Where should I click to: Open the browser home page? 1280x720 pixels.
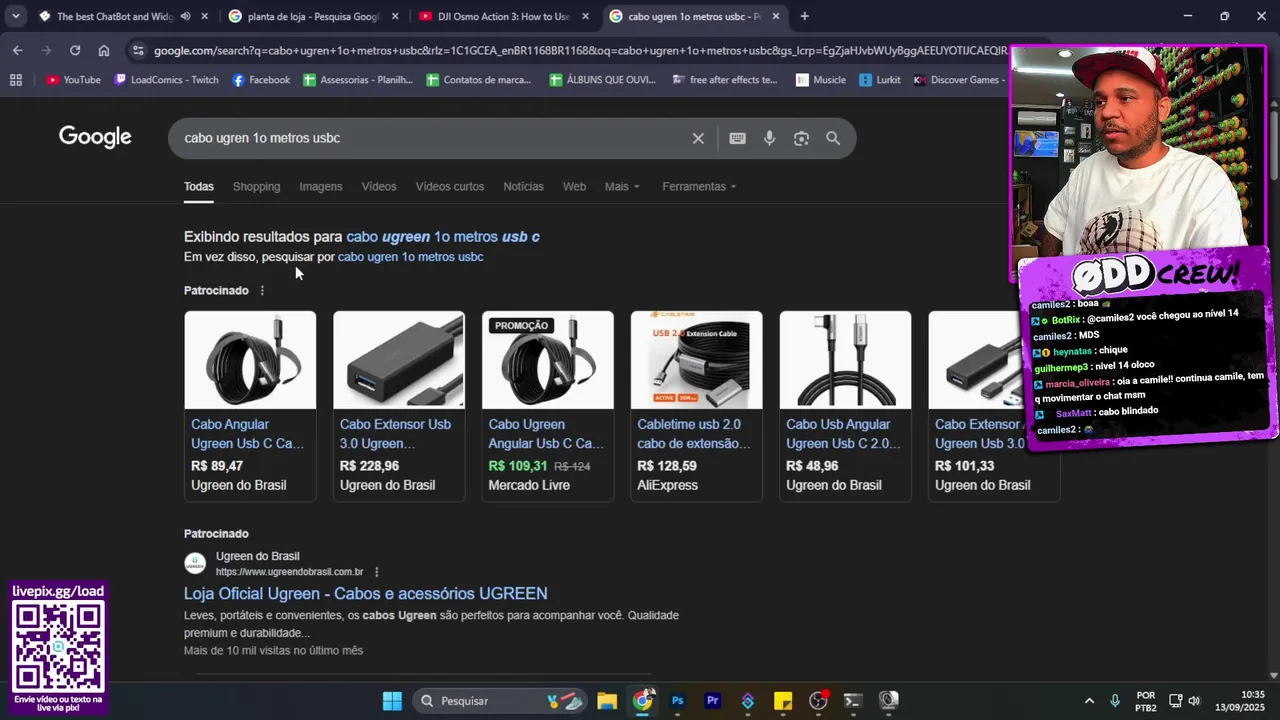(104, 50)
